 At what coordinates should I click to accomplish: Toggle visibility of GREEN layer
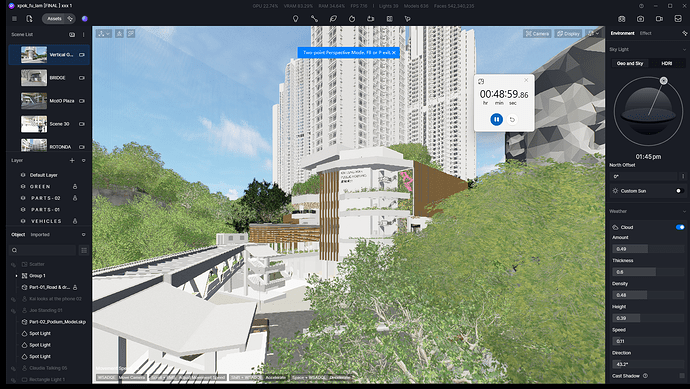point(23,187)
